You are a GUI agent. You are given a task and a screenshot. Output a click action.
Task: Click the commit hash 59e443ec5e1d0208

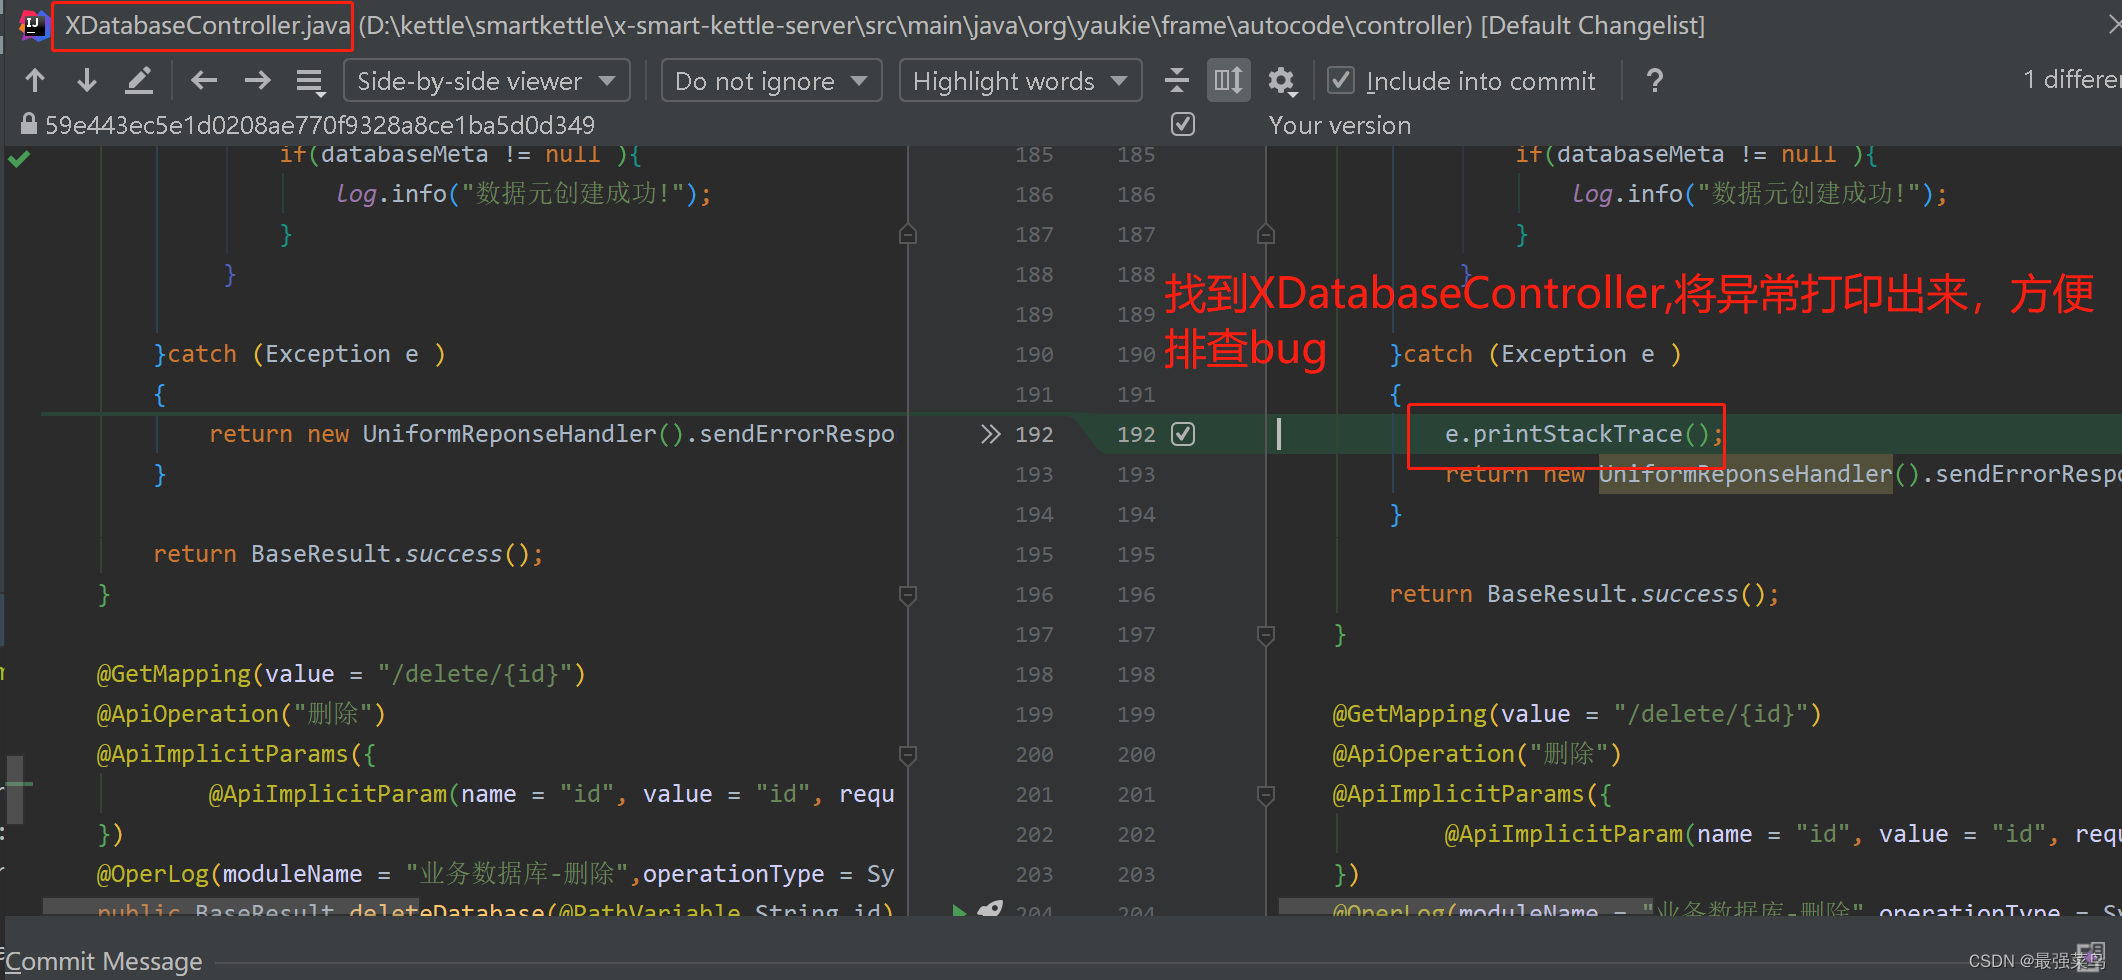[x=320, y=124]
